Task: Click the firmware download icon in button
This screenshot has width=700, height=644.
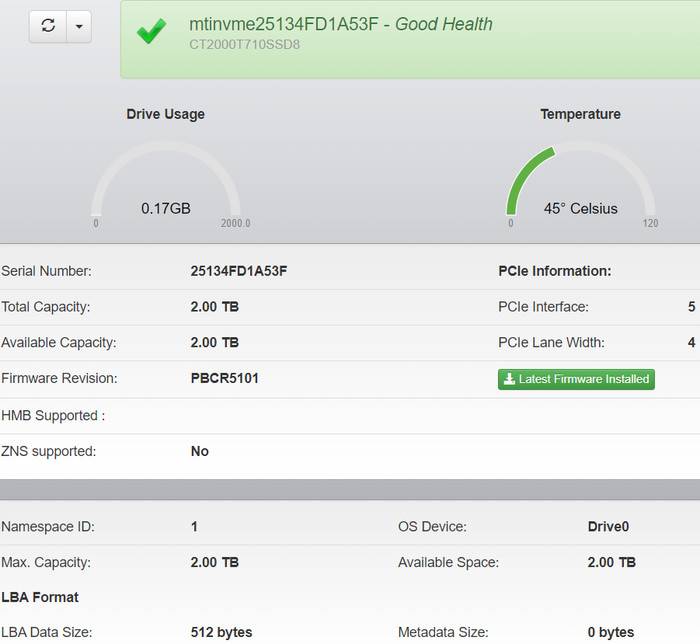Action: pos(509,379)
